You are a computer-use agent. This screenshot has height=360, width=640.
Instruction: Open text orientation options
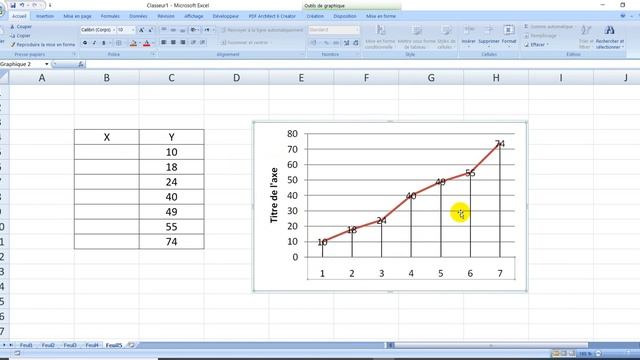point(194,30)
